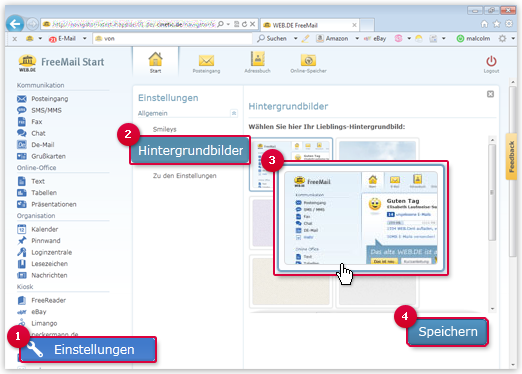The width and height of the screenshot is (522, 374).
Task: Open the Amazon toolbar shortcut
Action: (x=332, y=39)
